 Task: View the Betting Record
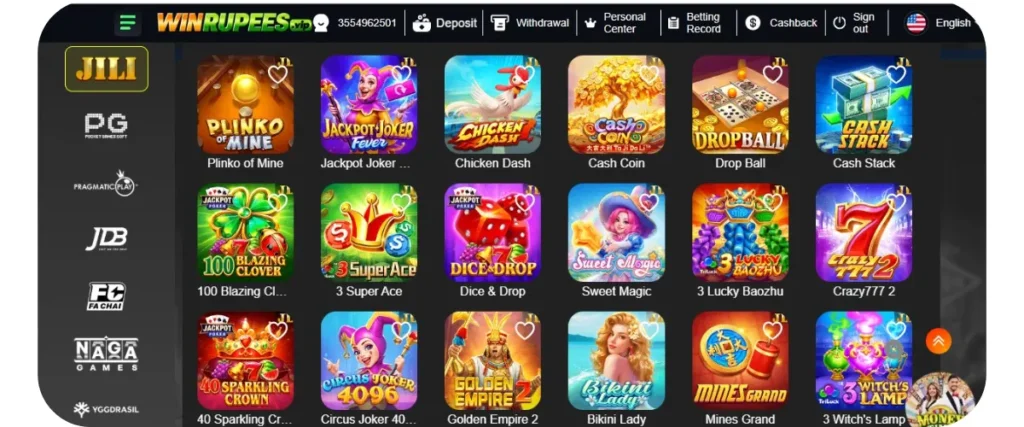(x=694, y=23)
